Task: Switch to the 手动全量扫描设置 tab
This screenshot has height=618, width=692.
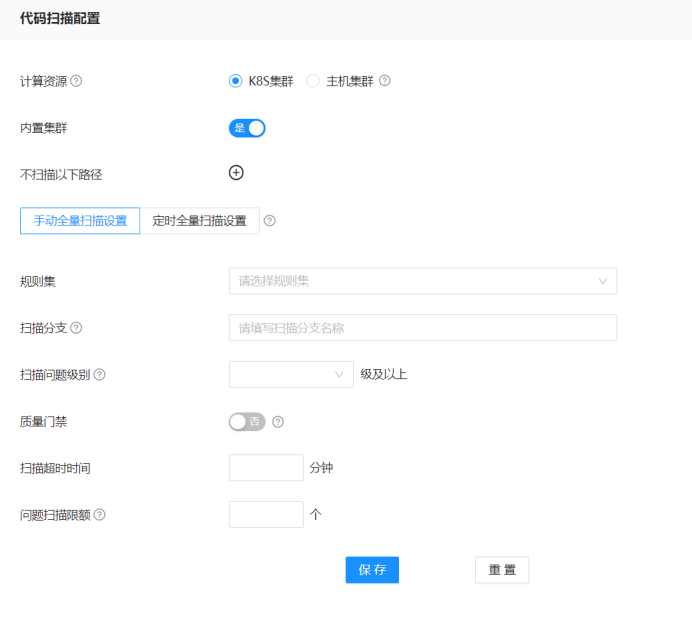Action: pyautogui.click(x=80, y=221)
